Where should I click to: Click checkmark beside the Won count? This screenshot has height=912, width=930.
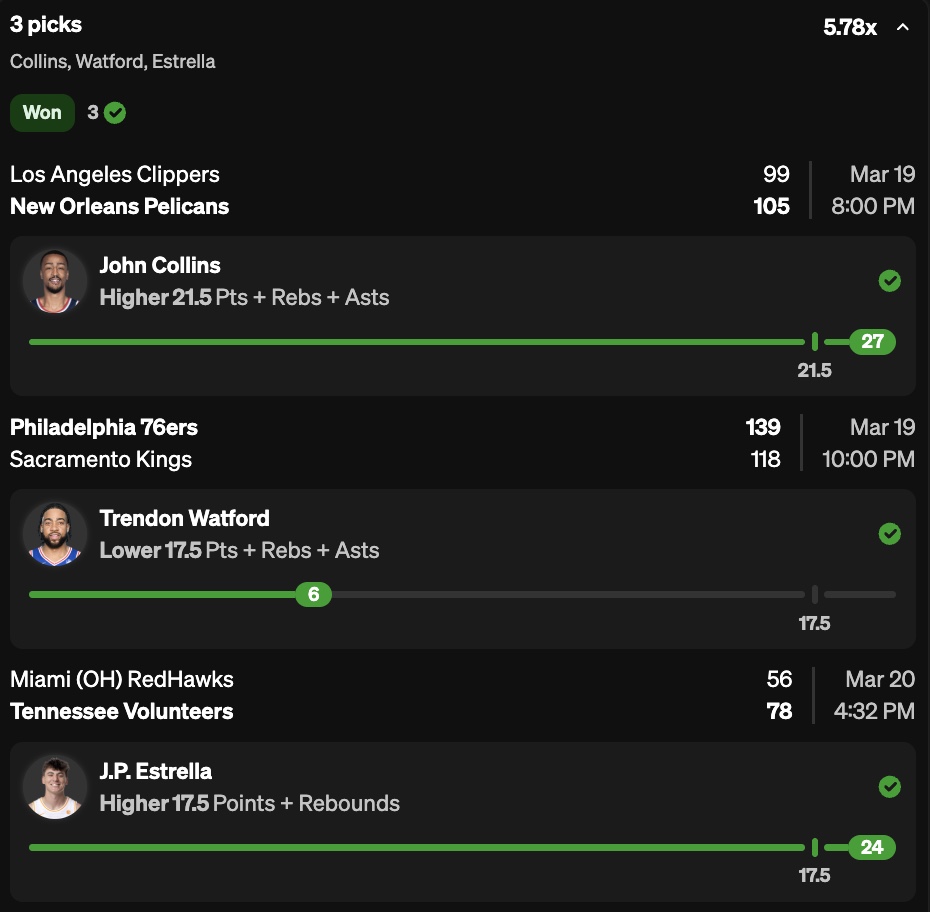115,113
